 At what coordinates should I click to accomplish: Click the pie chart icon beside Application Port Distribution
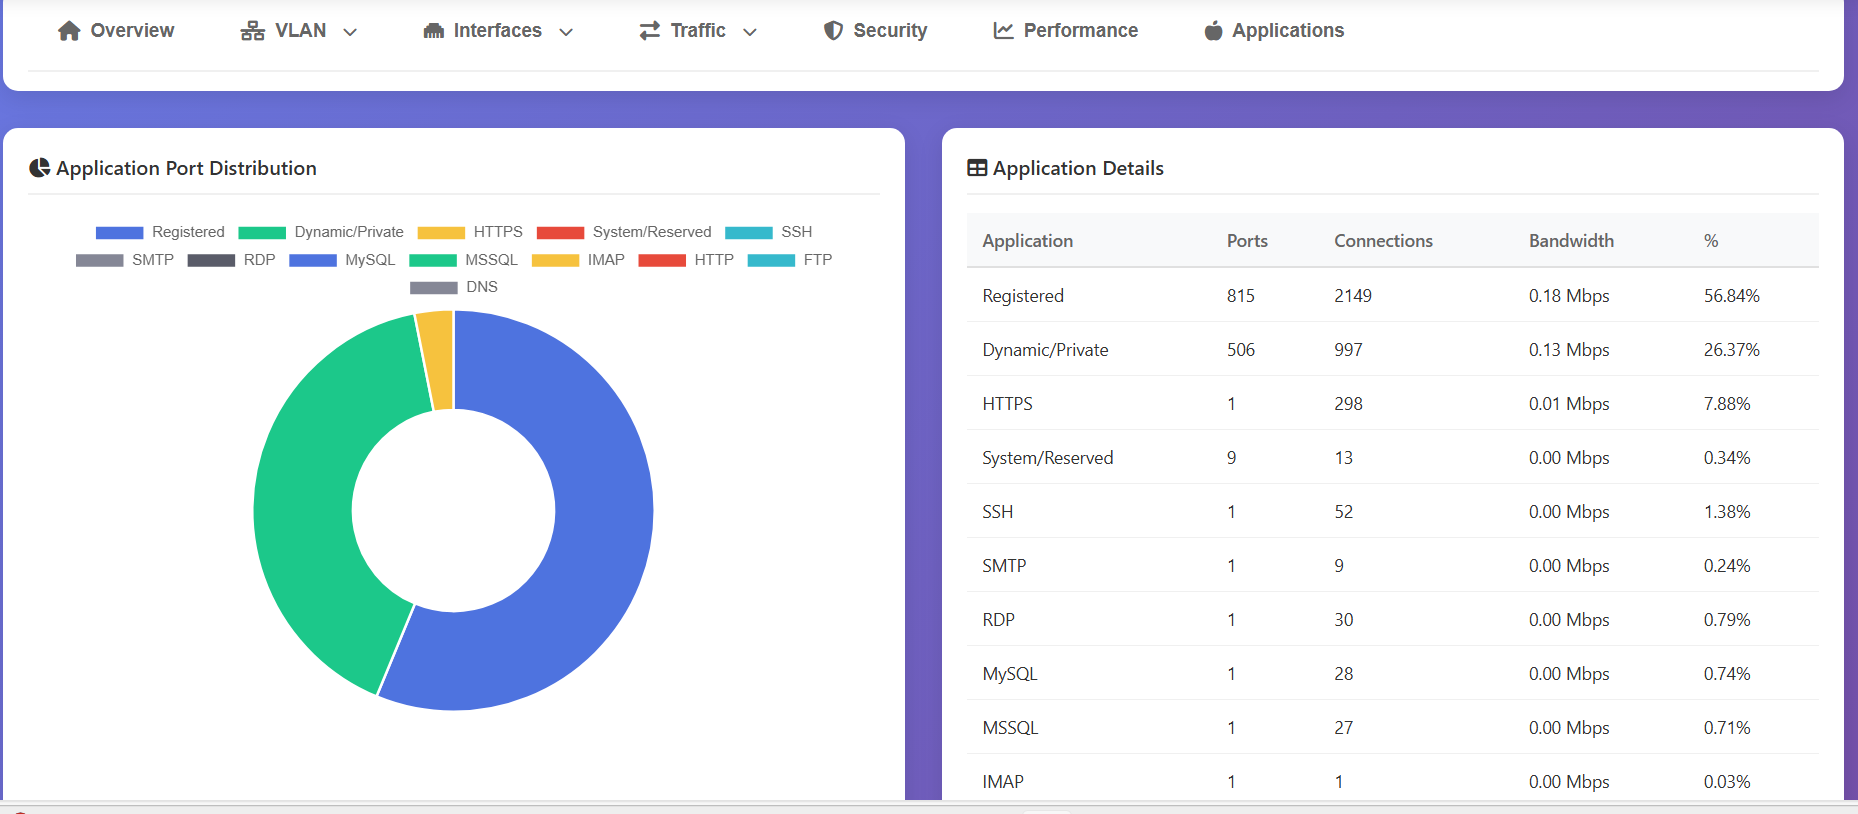tap(40, 168)
